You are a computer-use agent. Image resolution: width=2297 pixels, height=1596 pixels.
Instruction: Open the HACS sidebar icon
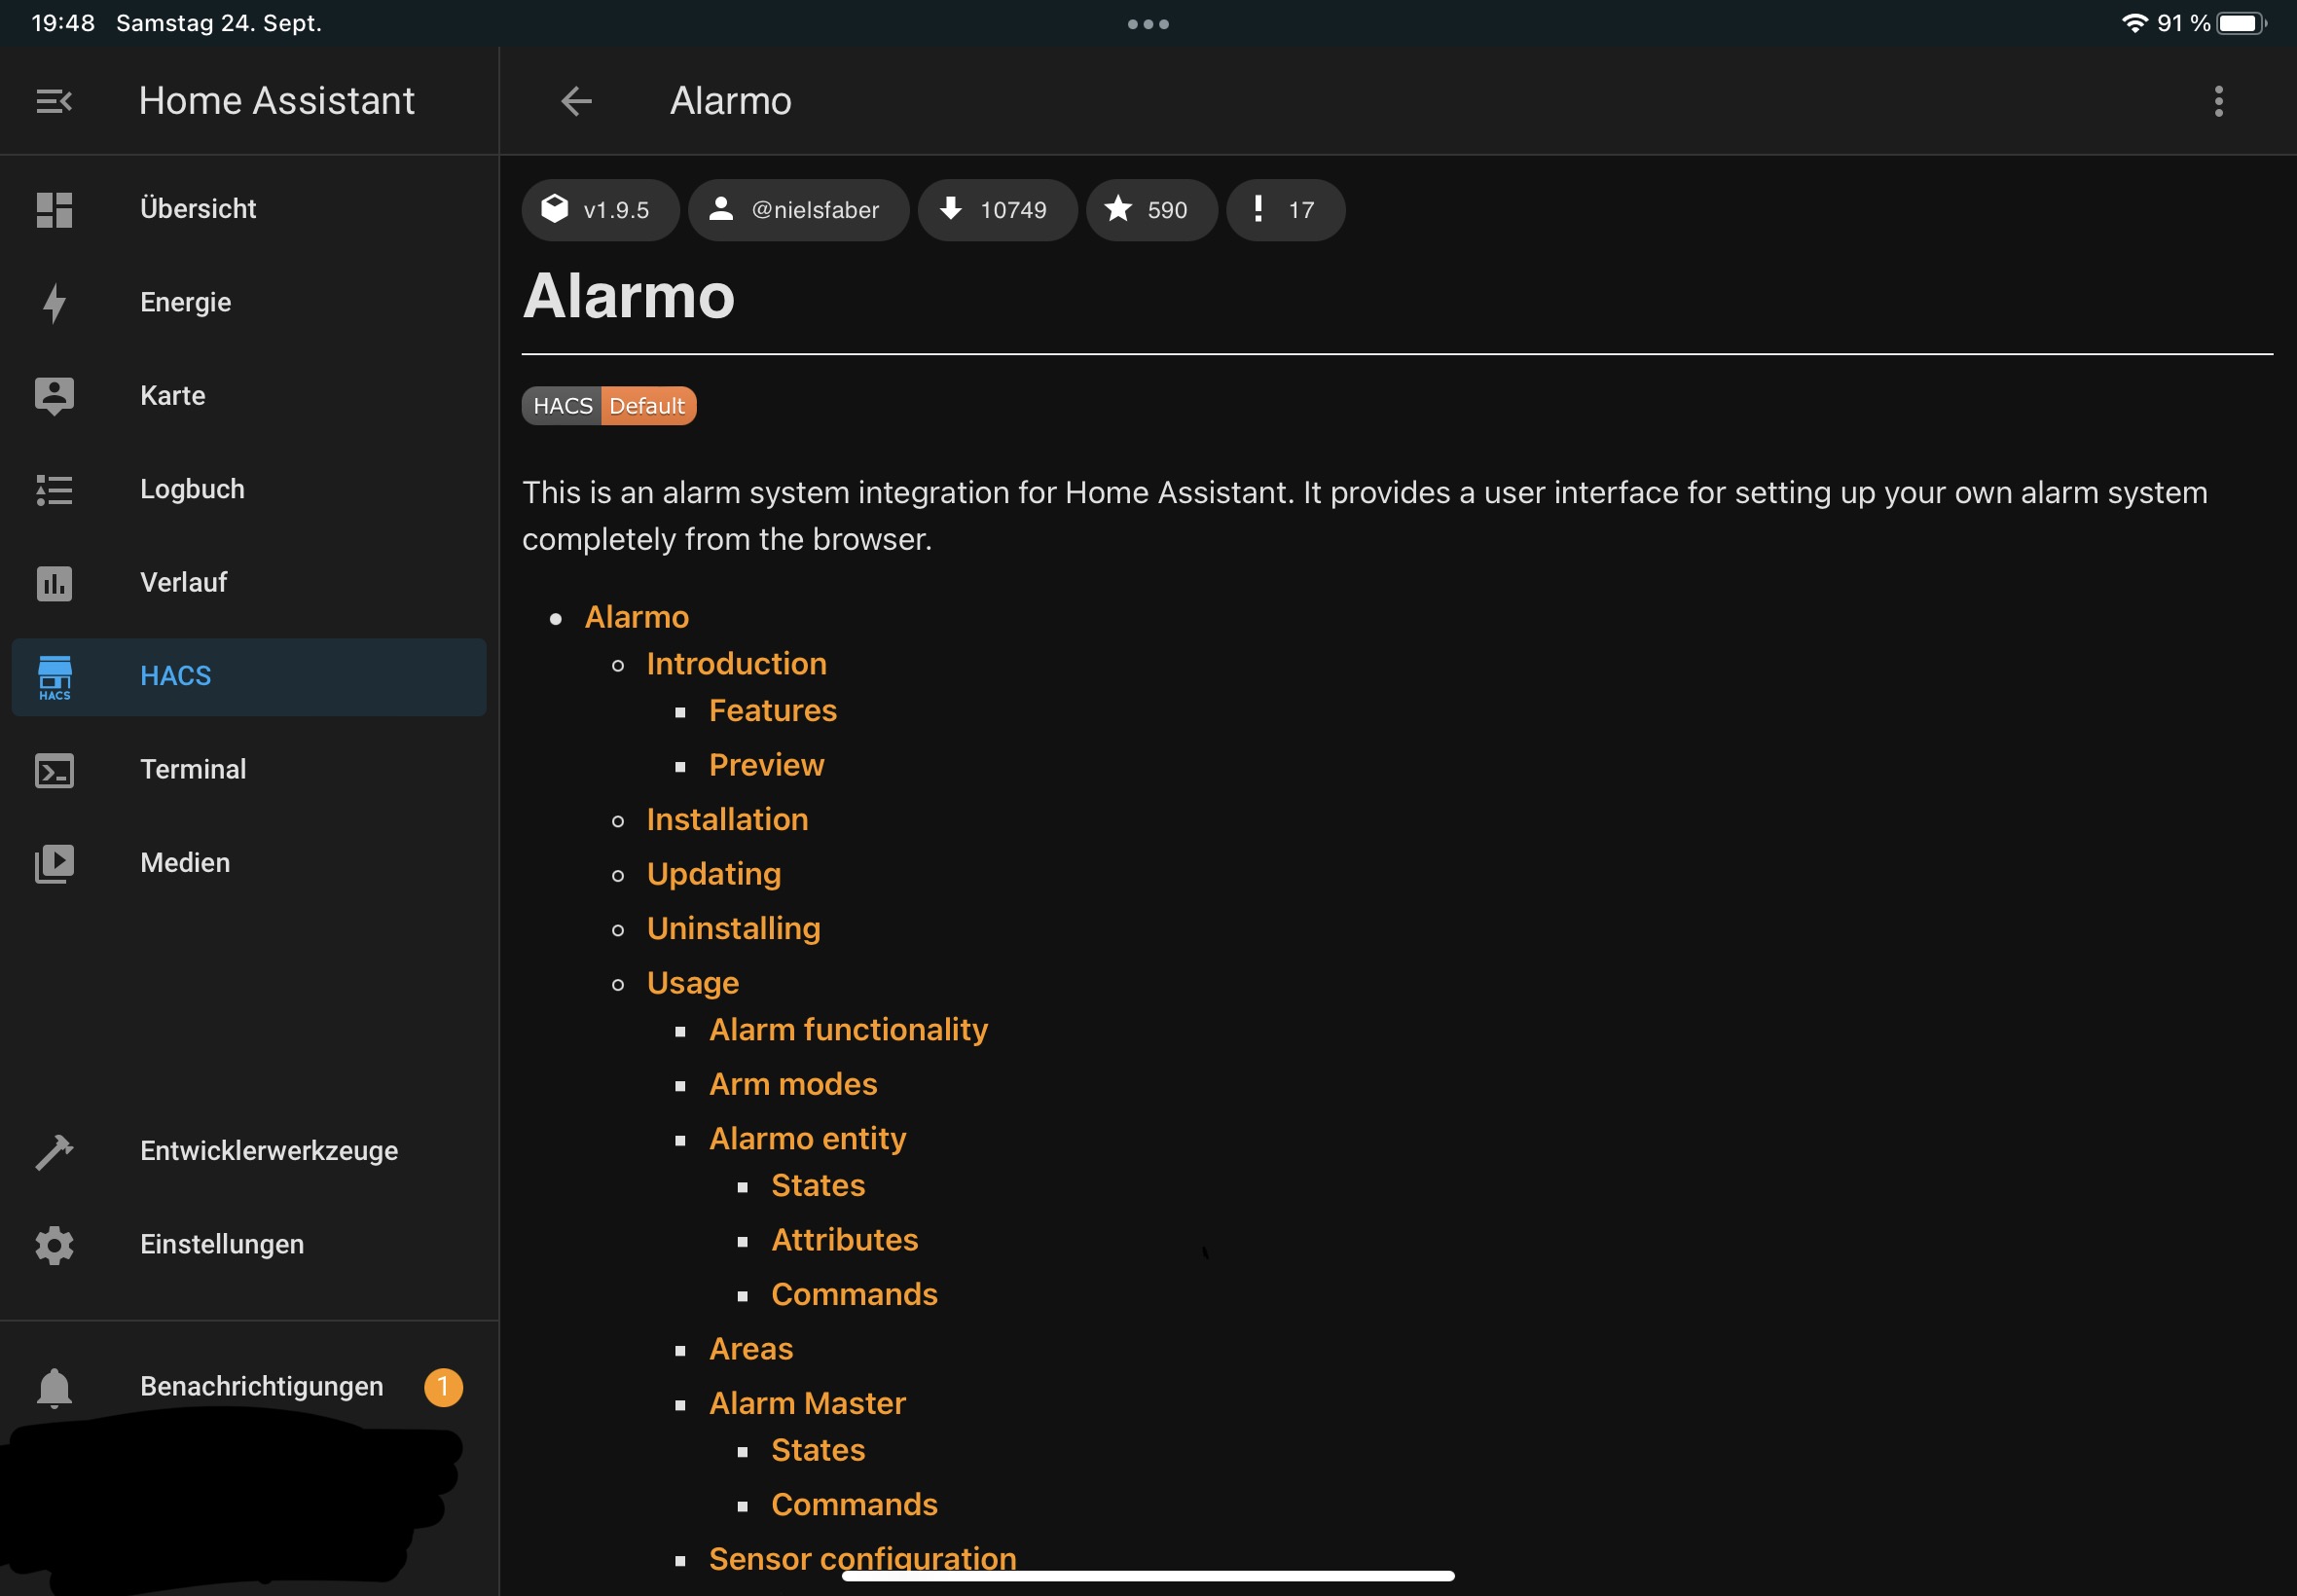click(x=54, y=677)
